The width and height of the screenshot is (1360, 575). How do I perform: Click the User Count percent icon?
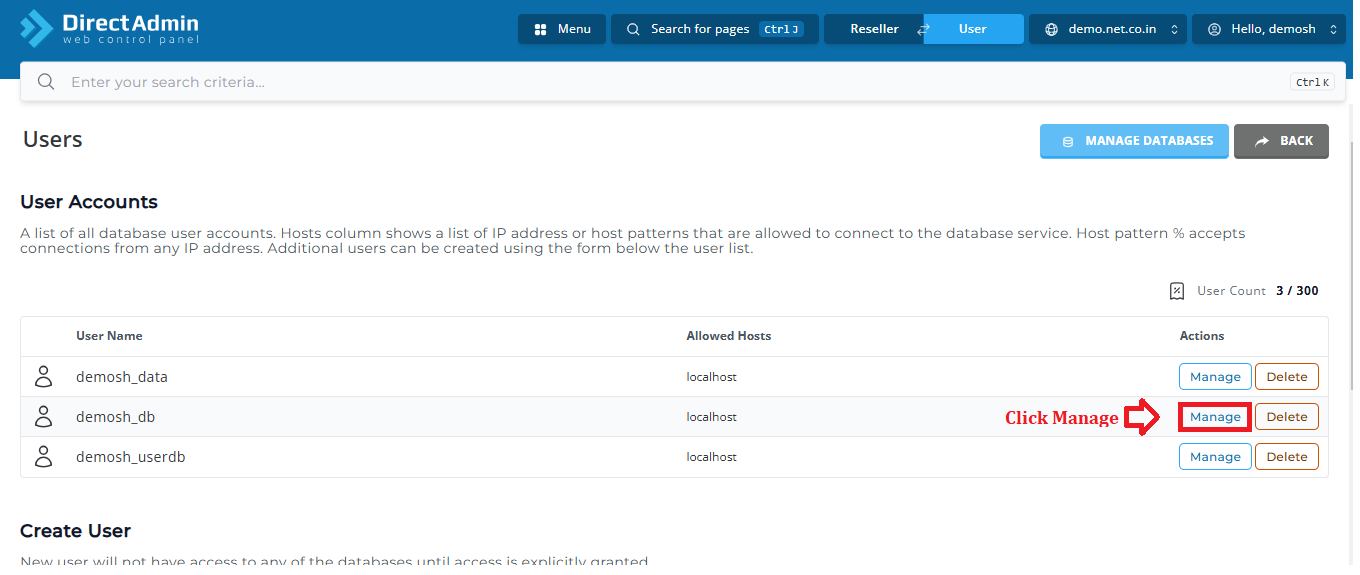1177,291
